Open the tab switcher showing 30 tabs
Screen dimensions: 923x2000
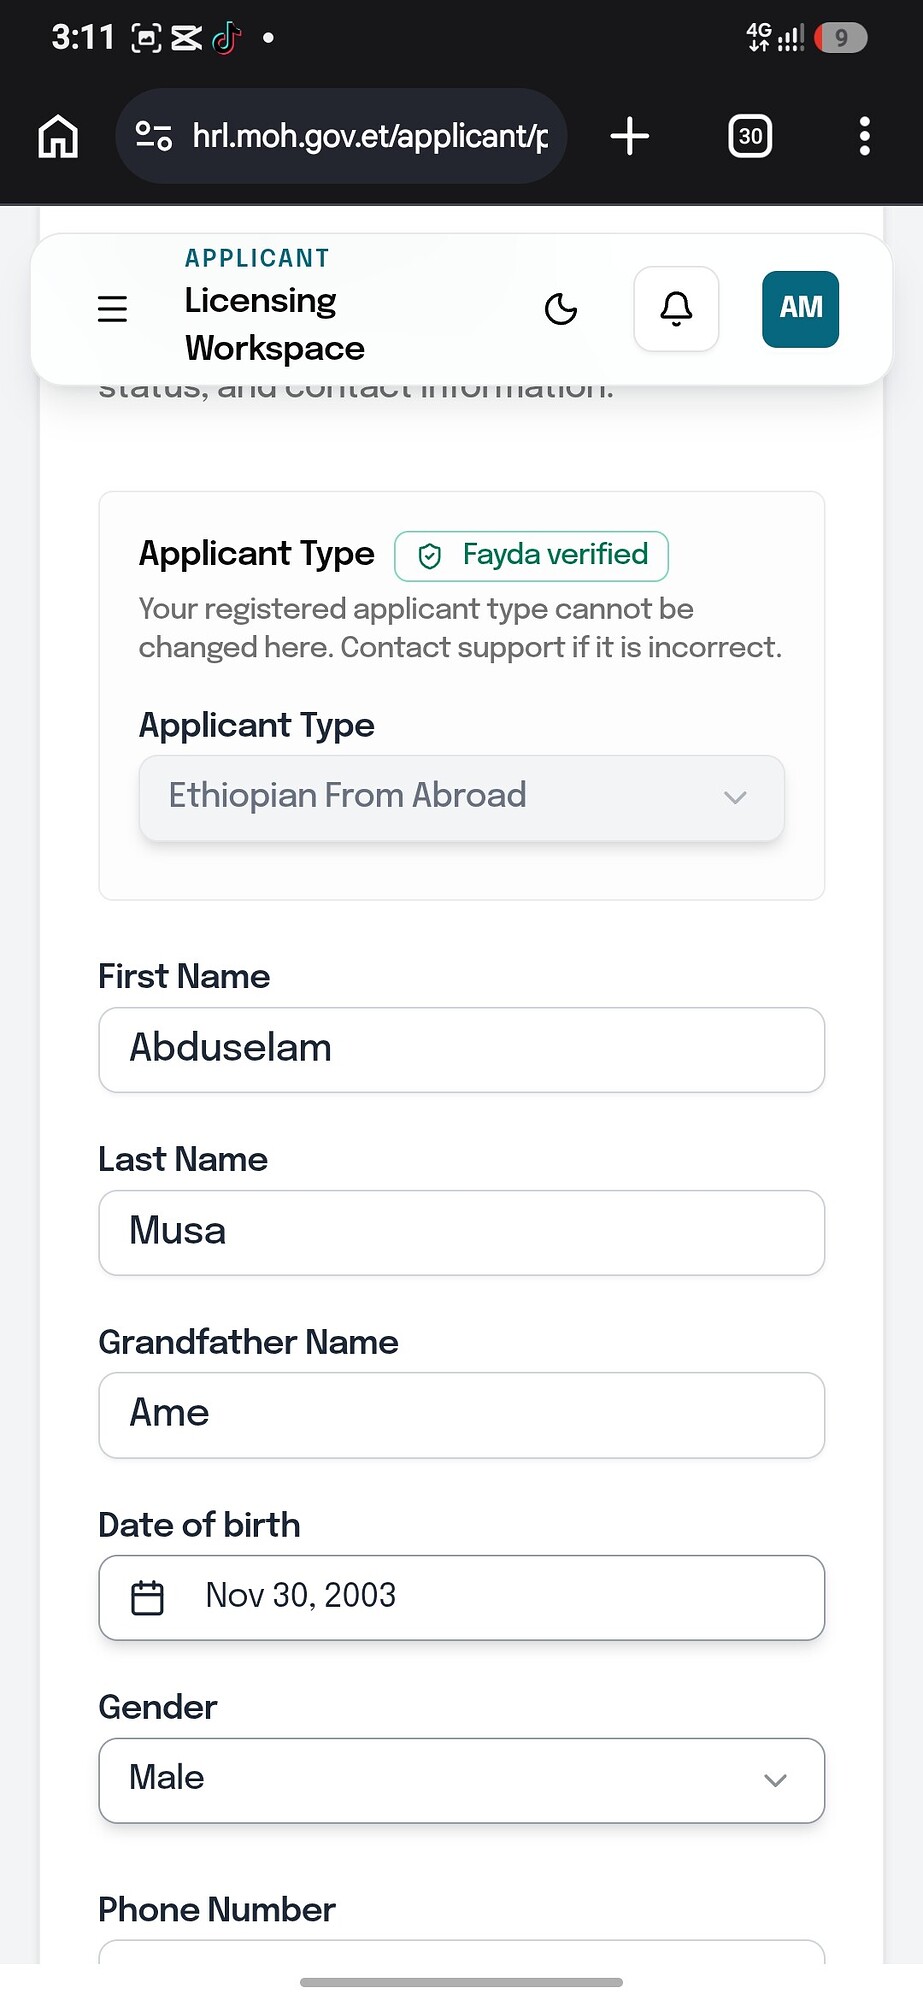[750, 136]
